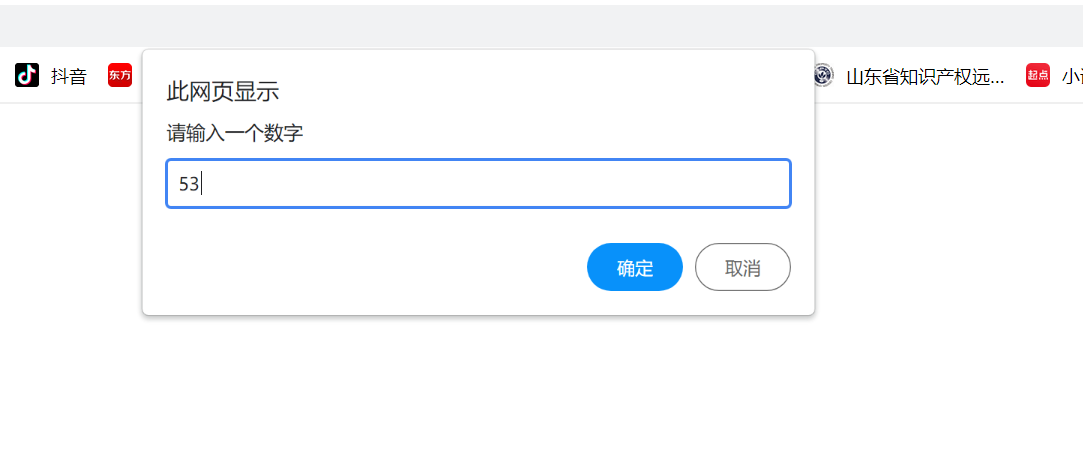The image size is (1083, 476).
Task: Click the Douyin TikTok bookmark icon
Action: [x=27, y=75]
